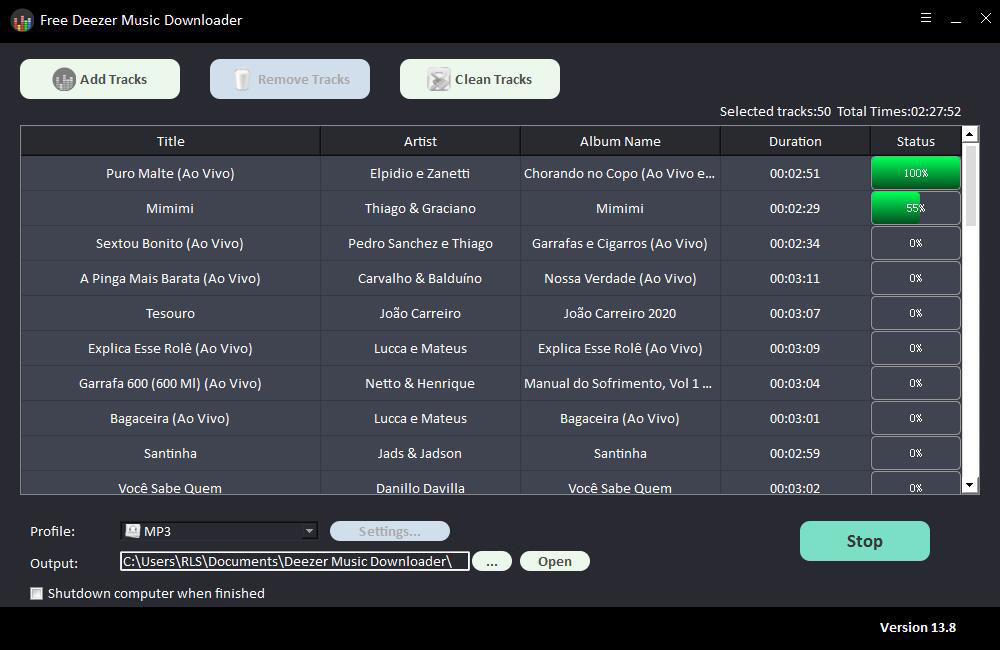Image resolution: width=1000 pixels, height=650 pixels.
Task: Click artist 'Thiago & Graciano'
Action: point(420,209)
